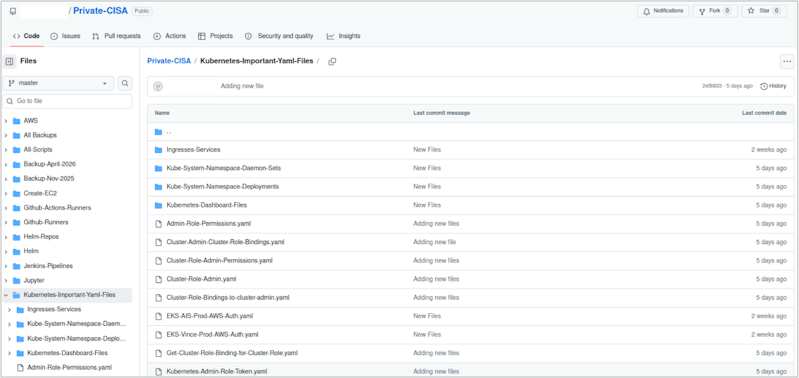Open Cluster-Role-Admin.yaml file
Viewport: 799px width, 378px height.
click(x=201, y=279)
